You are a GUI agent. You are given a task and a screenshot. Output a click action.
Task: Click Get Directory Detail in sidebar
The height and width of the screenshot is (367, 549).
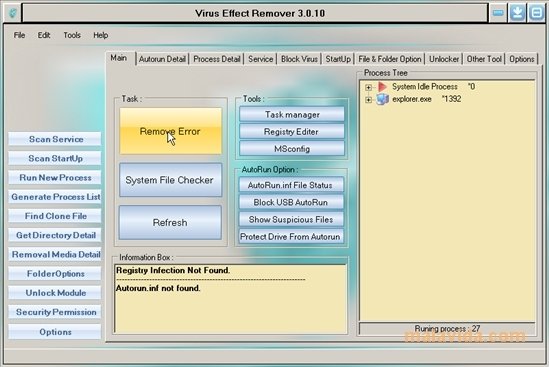coord(55,235)
